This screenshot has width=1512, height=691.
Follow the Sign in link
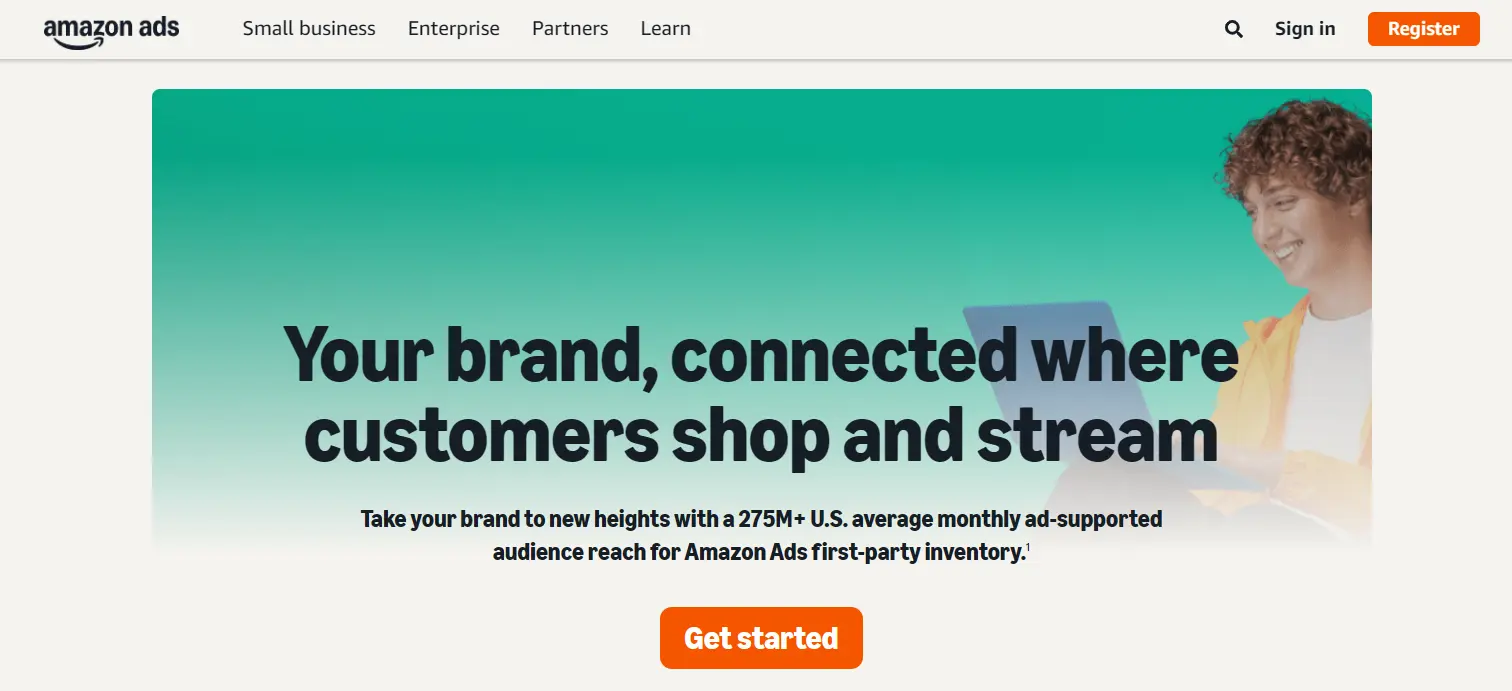(x=1305, y=29)
